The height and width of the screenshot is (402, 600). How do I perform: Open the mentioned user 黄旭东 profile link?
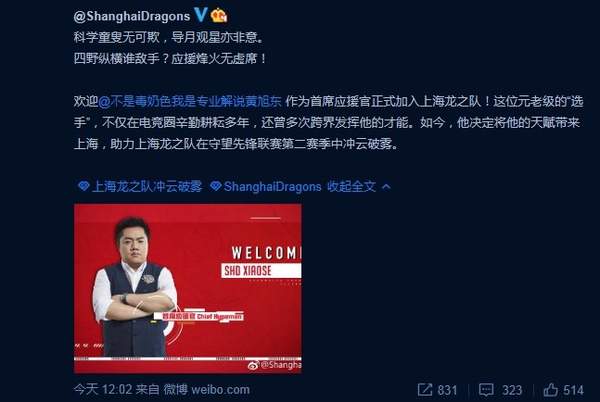point(190,101)
